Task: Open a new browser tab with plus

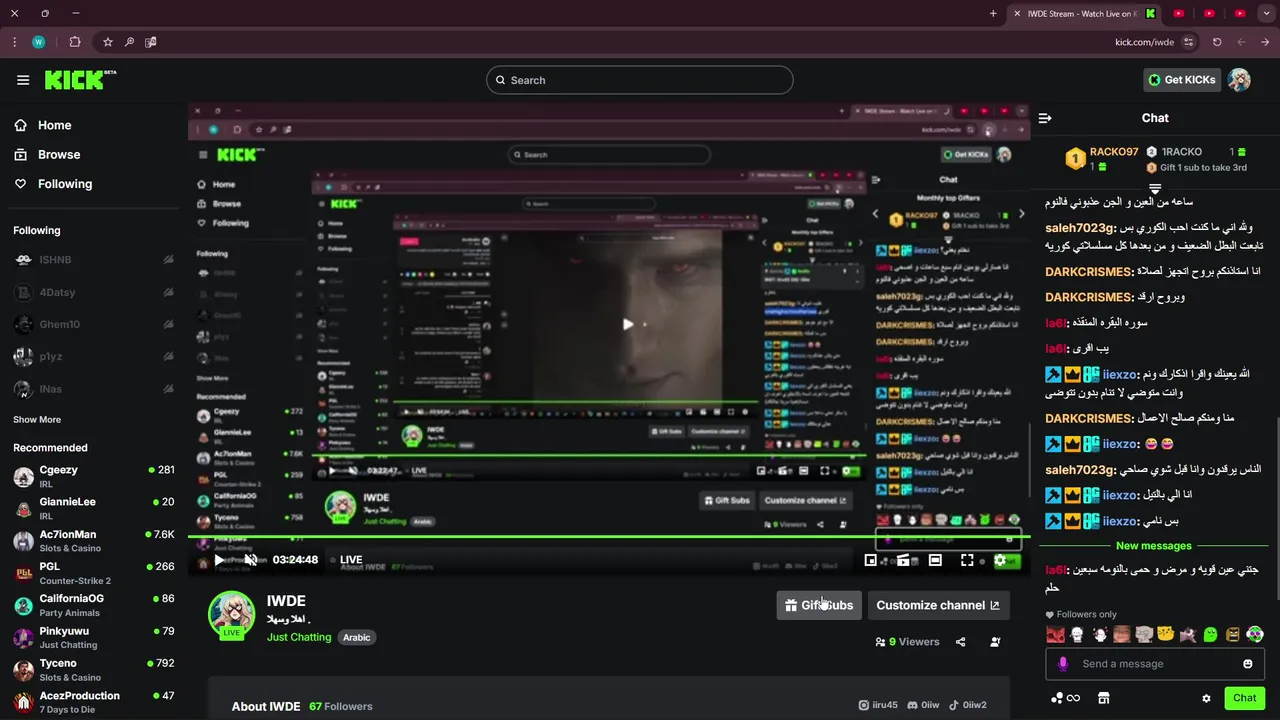Action: tap(993, 13)
